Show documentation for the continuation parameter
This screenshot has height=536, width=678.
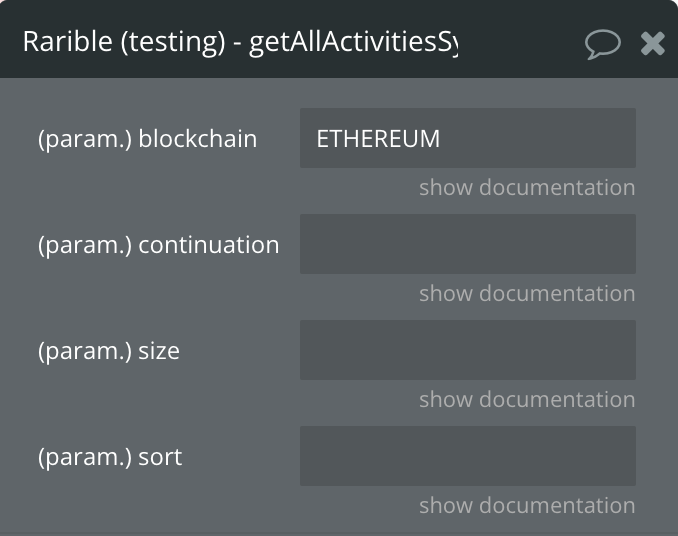527,293
